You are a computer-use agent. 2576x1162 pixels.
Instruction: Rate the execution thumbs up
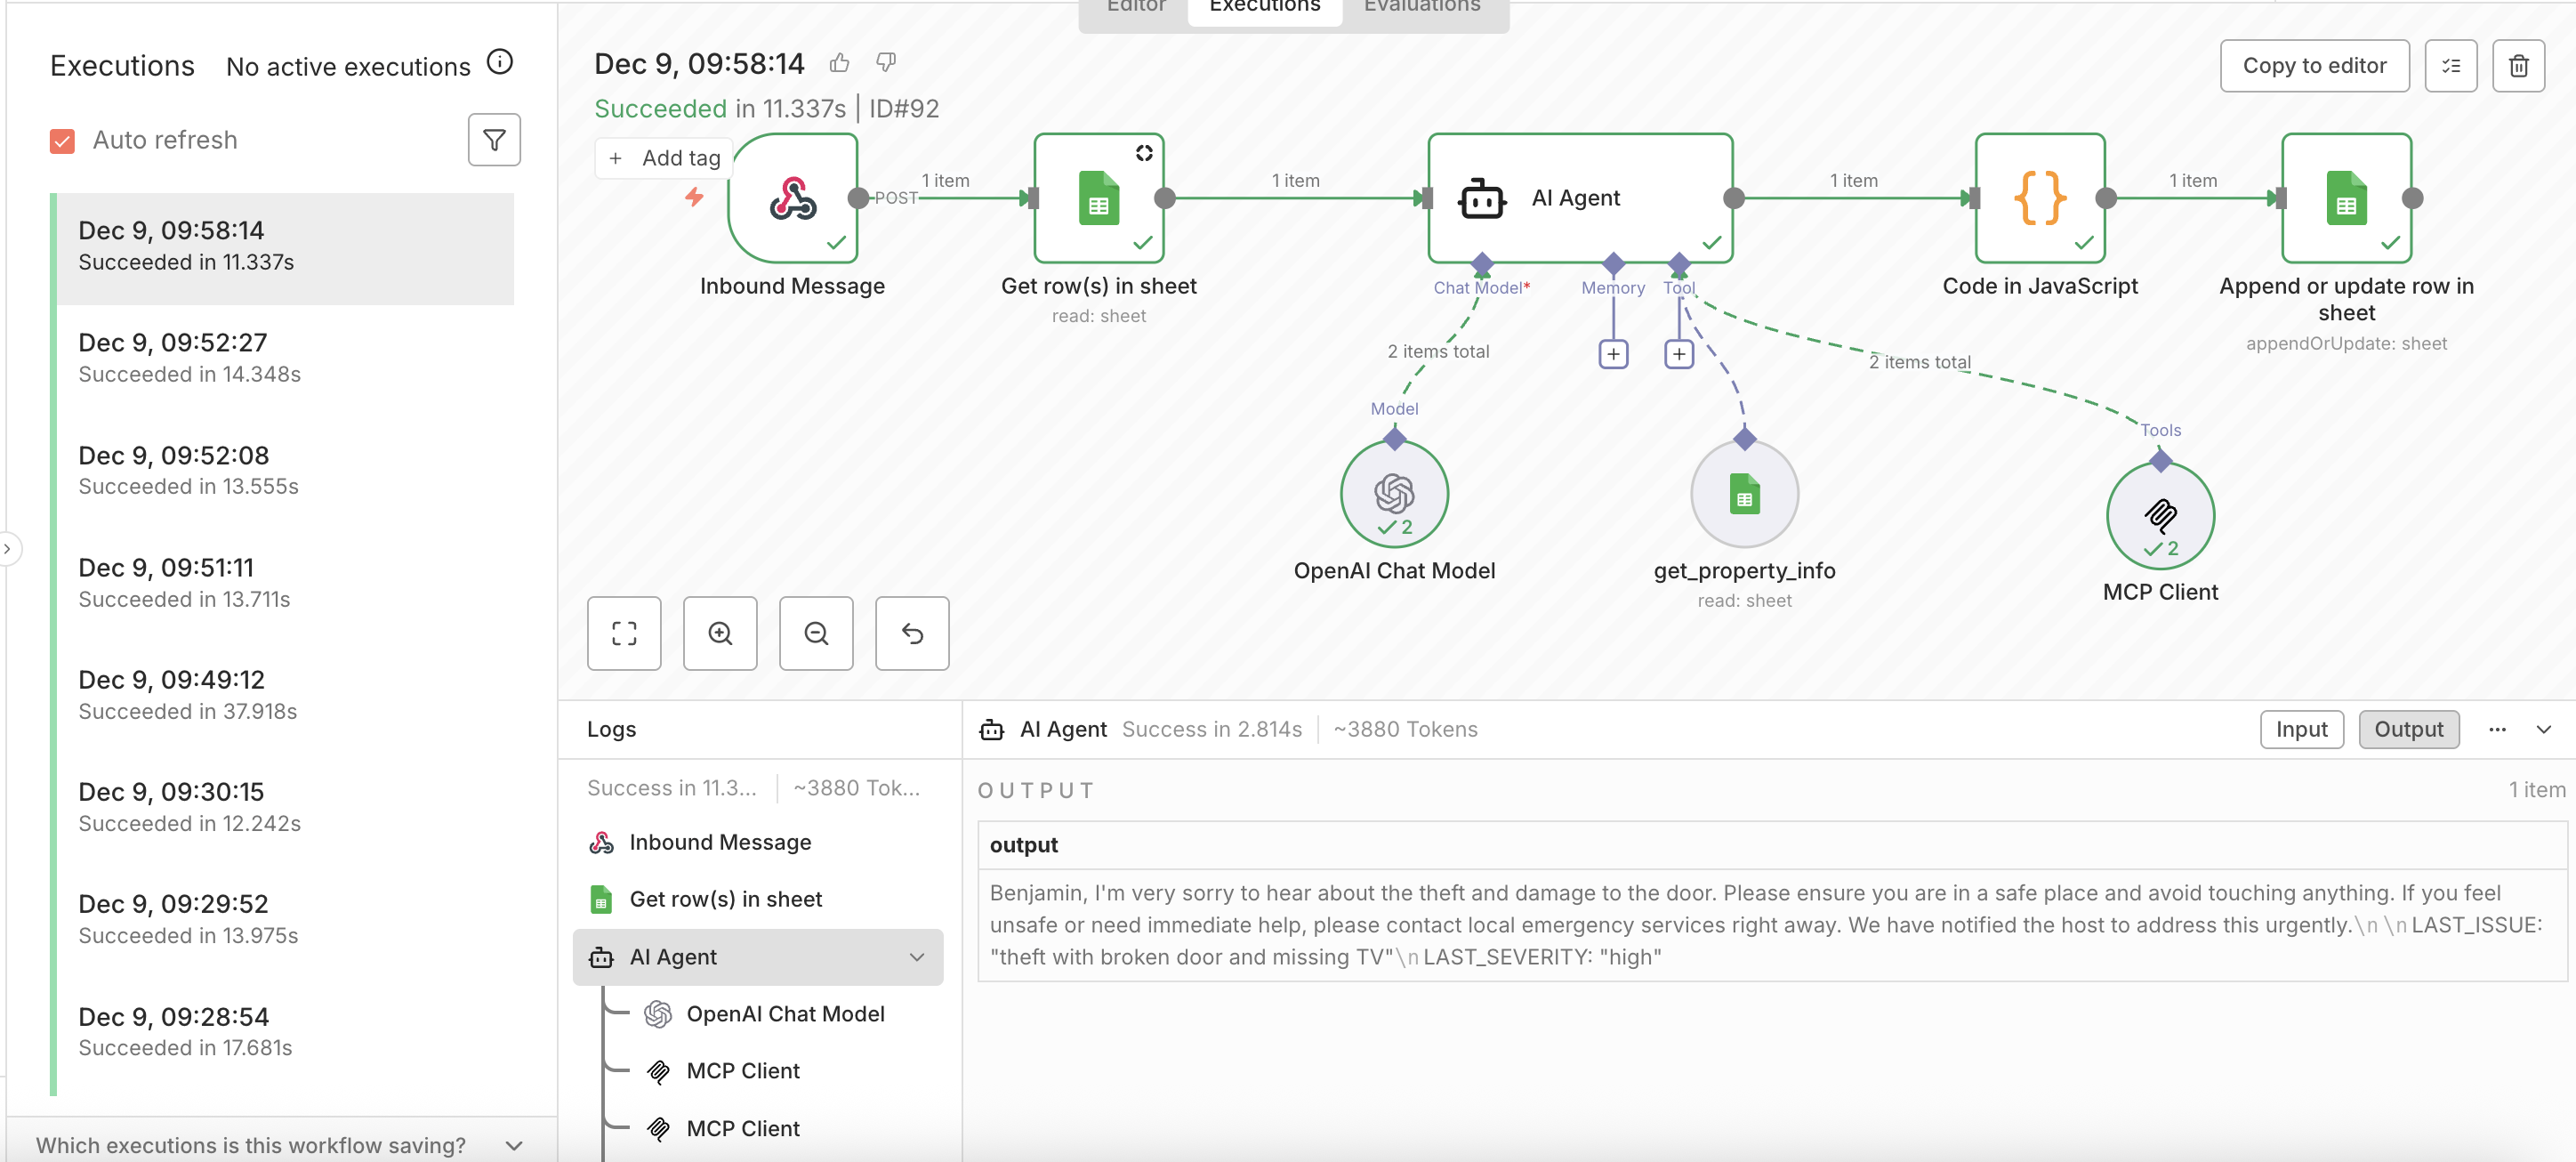pyautogui.click(x=839, y=62)
